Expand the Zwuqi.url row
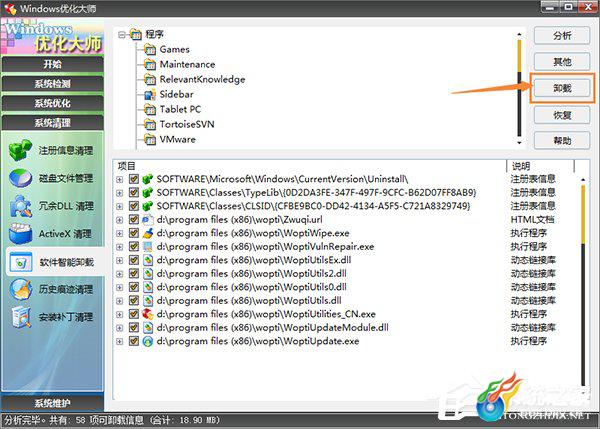The width and height of the screenshot is (600, 429). 120,220
